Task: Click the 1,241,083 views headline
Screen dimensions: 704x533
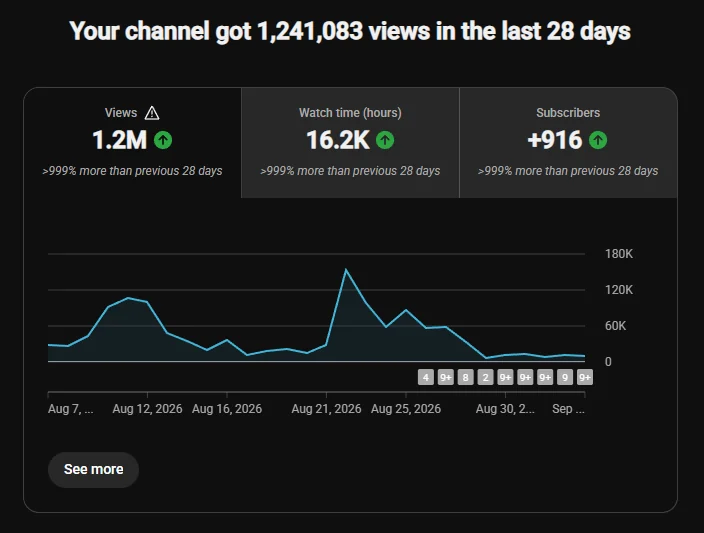Action: coord(350,31)
